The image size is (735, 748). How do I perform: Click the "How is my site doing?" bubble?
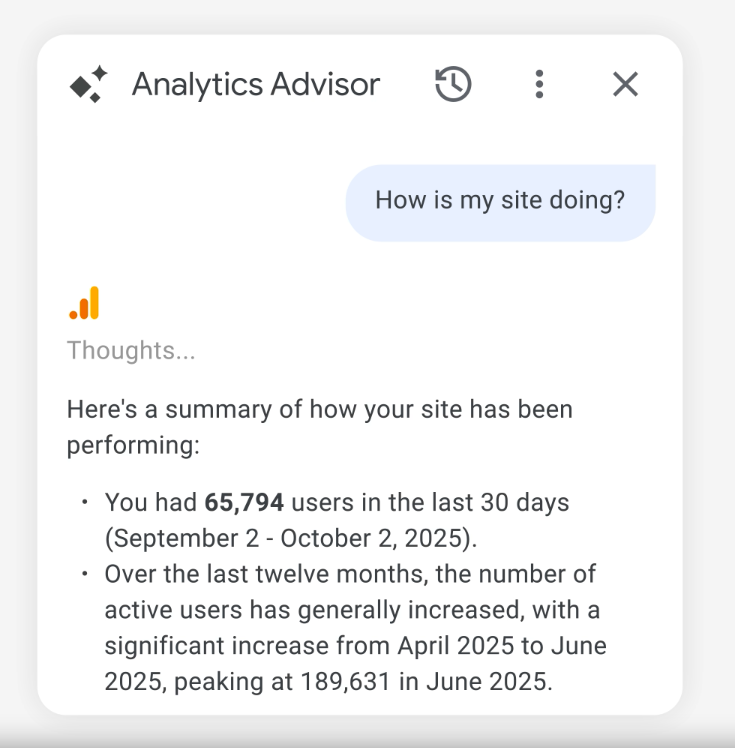pos(500,200)
